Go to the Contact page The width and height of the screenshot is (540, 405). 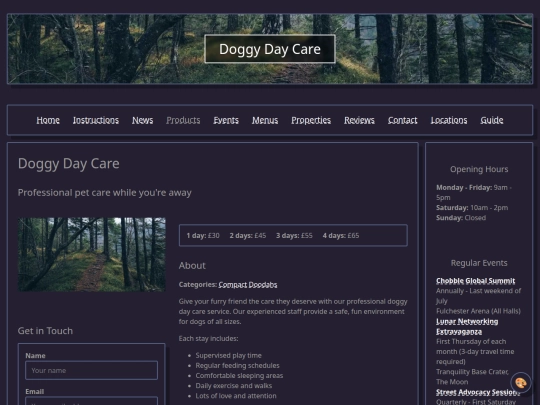[x=403, y=120]
